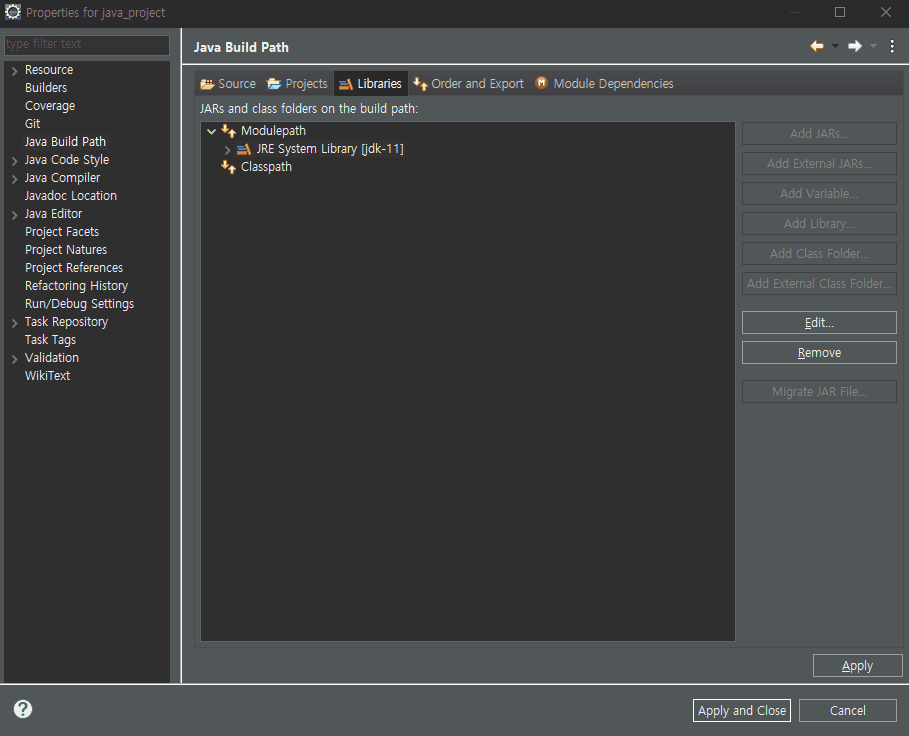Screen dimensions: 909x736
Task: Switch to the Projects tab
Action: 297,83
